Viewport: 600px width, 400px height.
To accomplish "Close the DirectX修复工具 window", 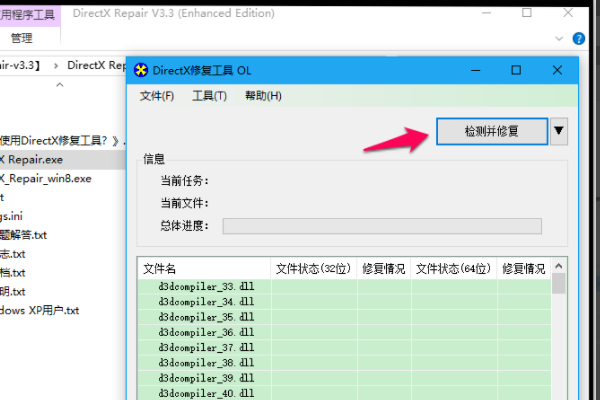I will click(x=557, y=70).
